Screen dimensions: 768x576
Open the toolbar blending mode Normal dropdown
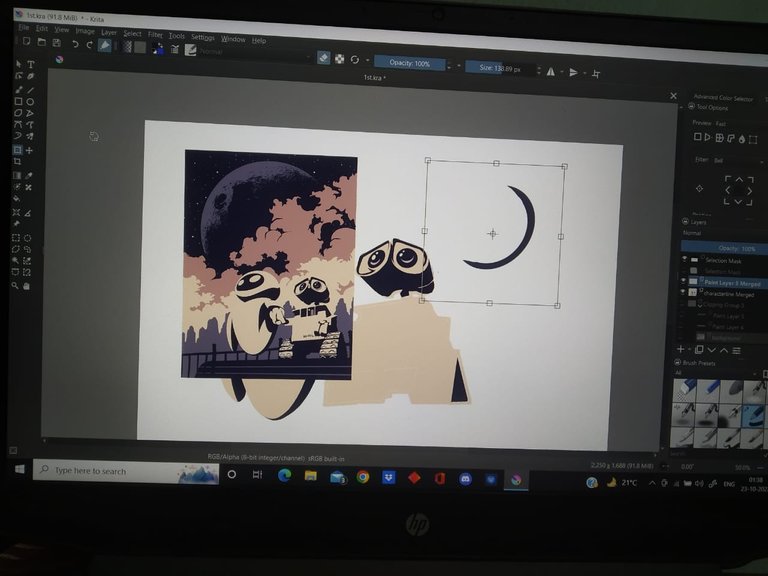click(255, 53)
